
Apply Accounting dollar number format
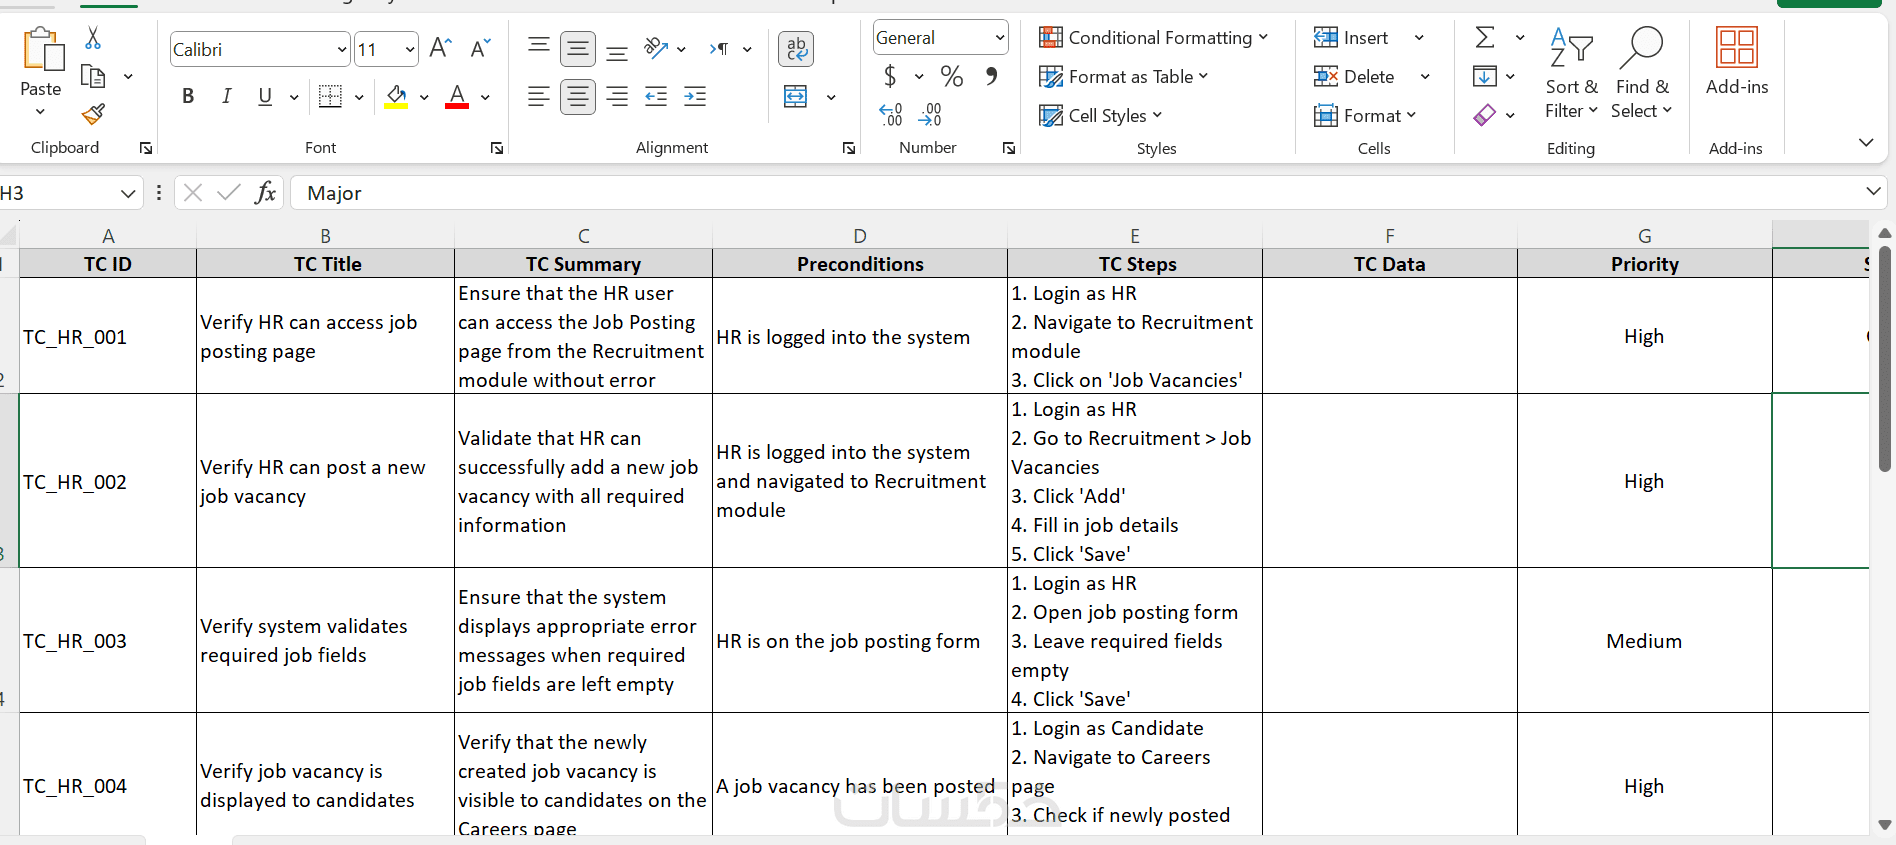[890, 76]
